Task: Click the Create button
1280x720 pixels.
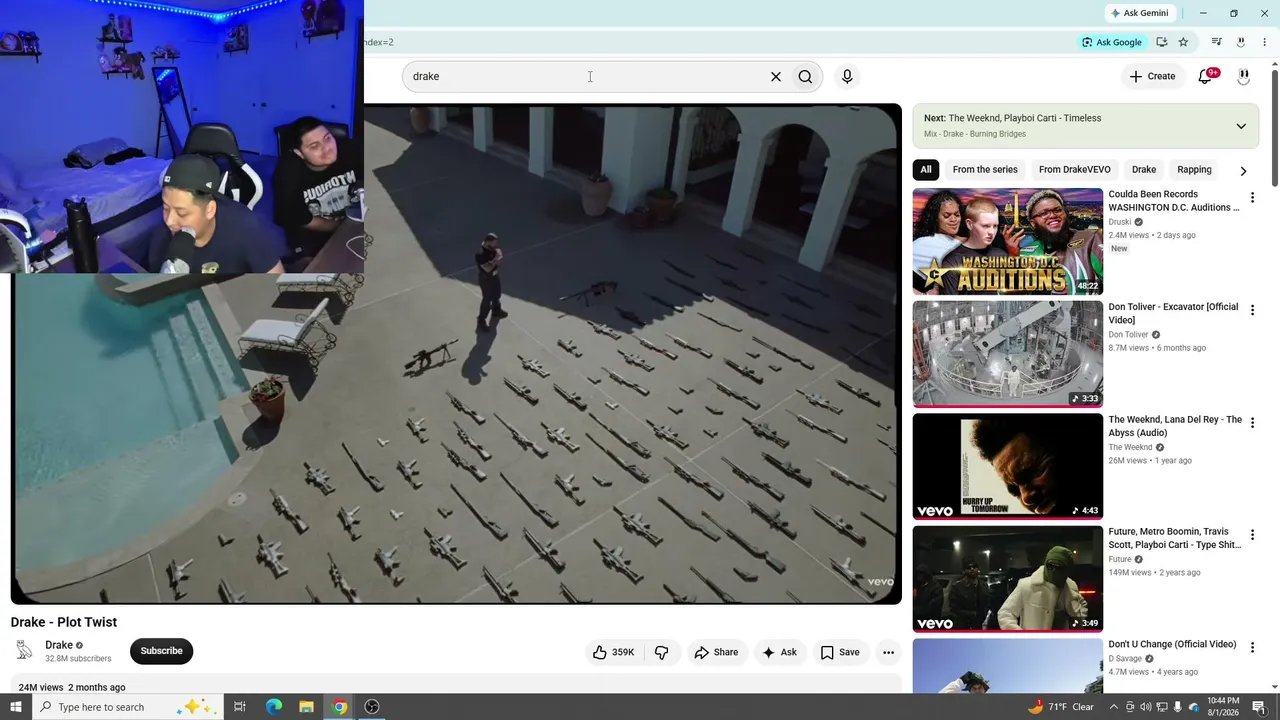Action: [1152, 76]
